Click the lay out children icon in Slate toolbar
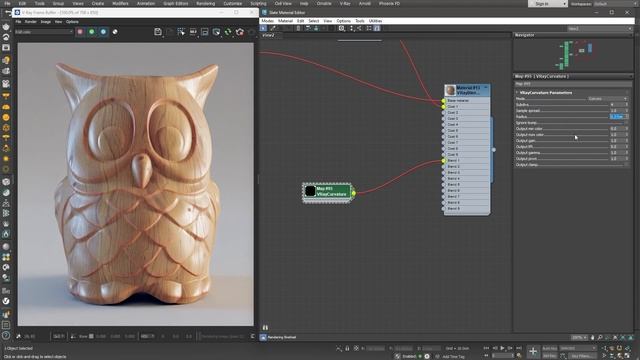640x360 pixels. [359, 28]
